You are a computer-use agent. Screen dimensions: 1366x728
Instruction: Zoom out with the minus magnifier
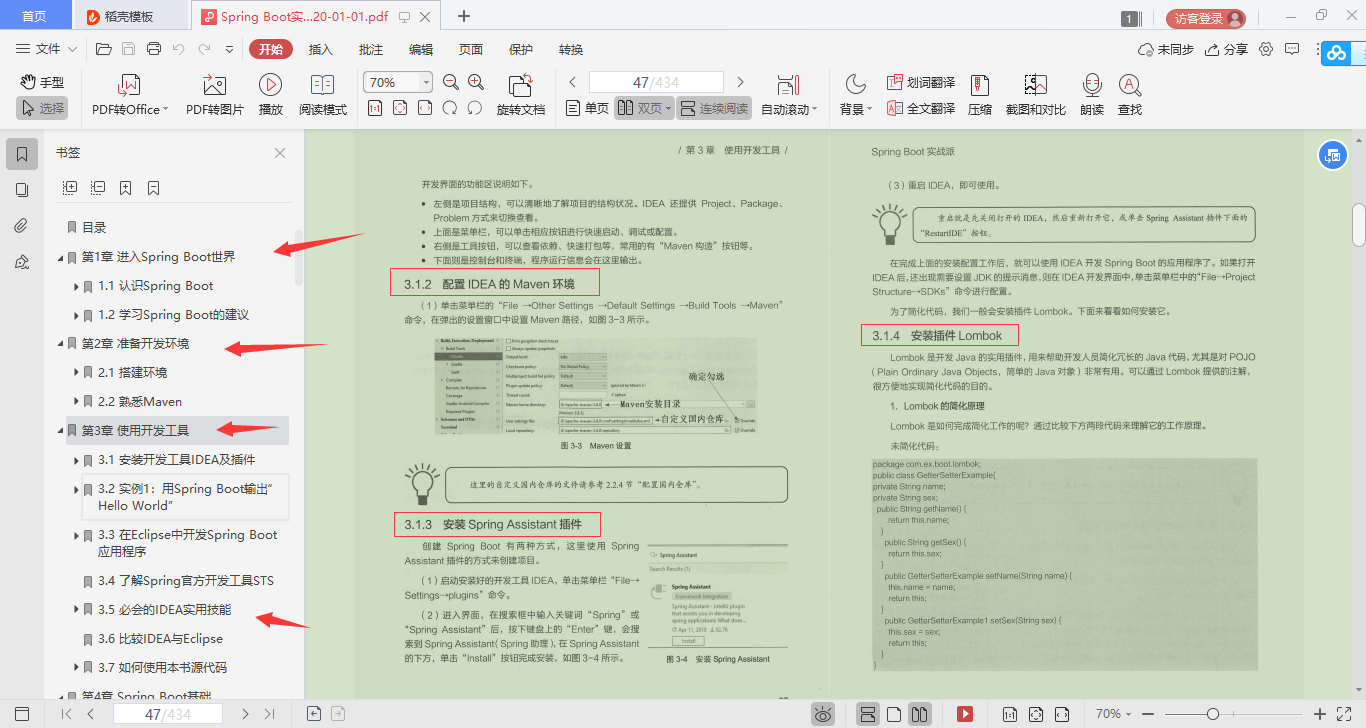point(450,82)
